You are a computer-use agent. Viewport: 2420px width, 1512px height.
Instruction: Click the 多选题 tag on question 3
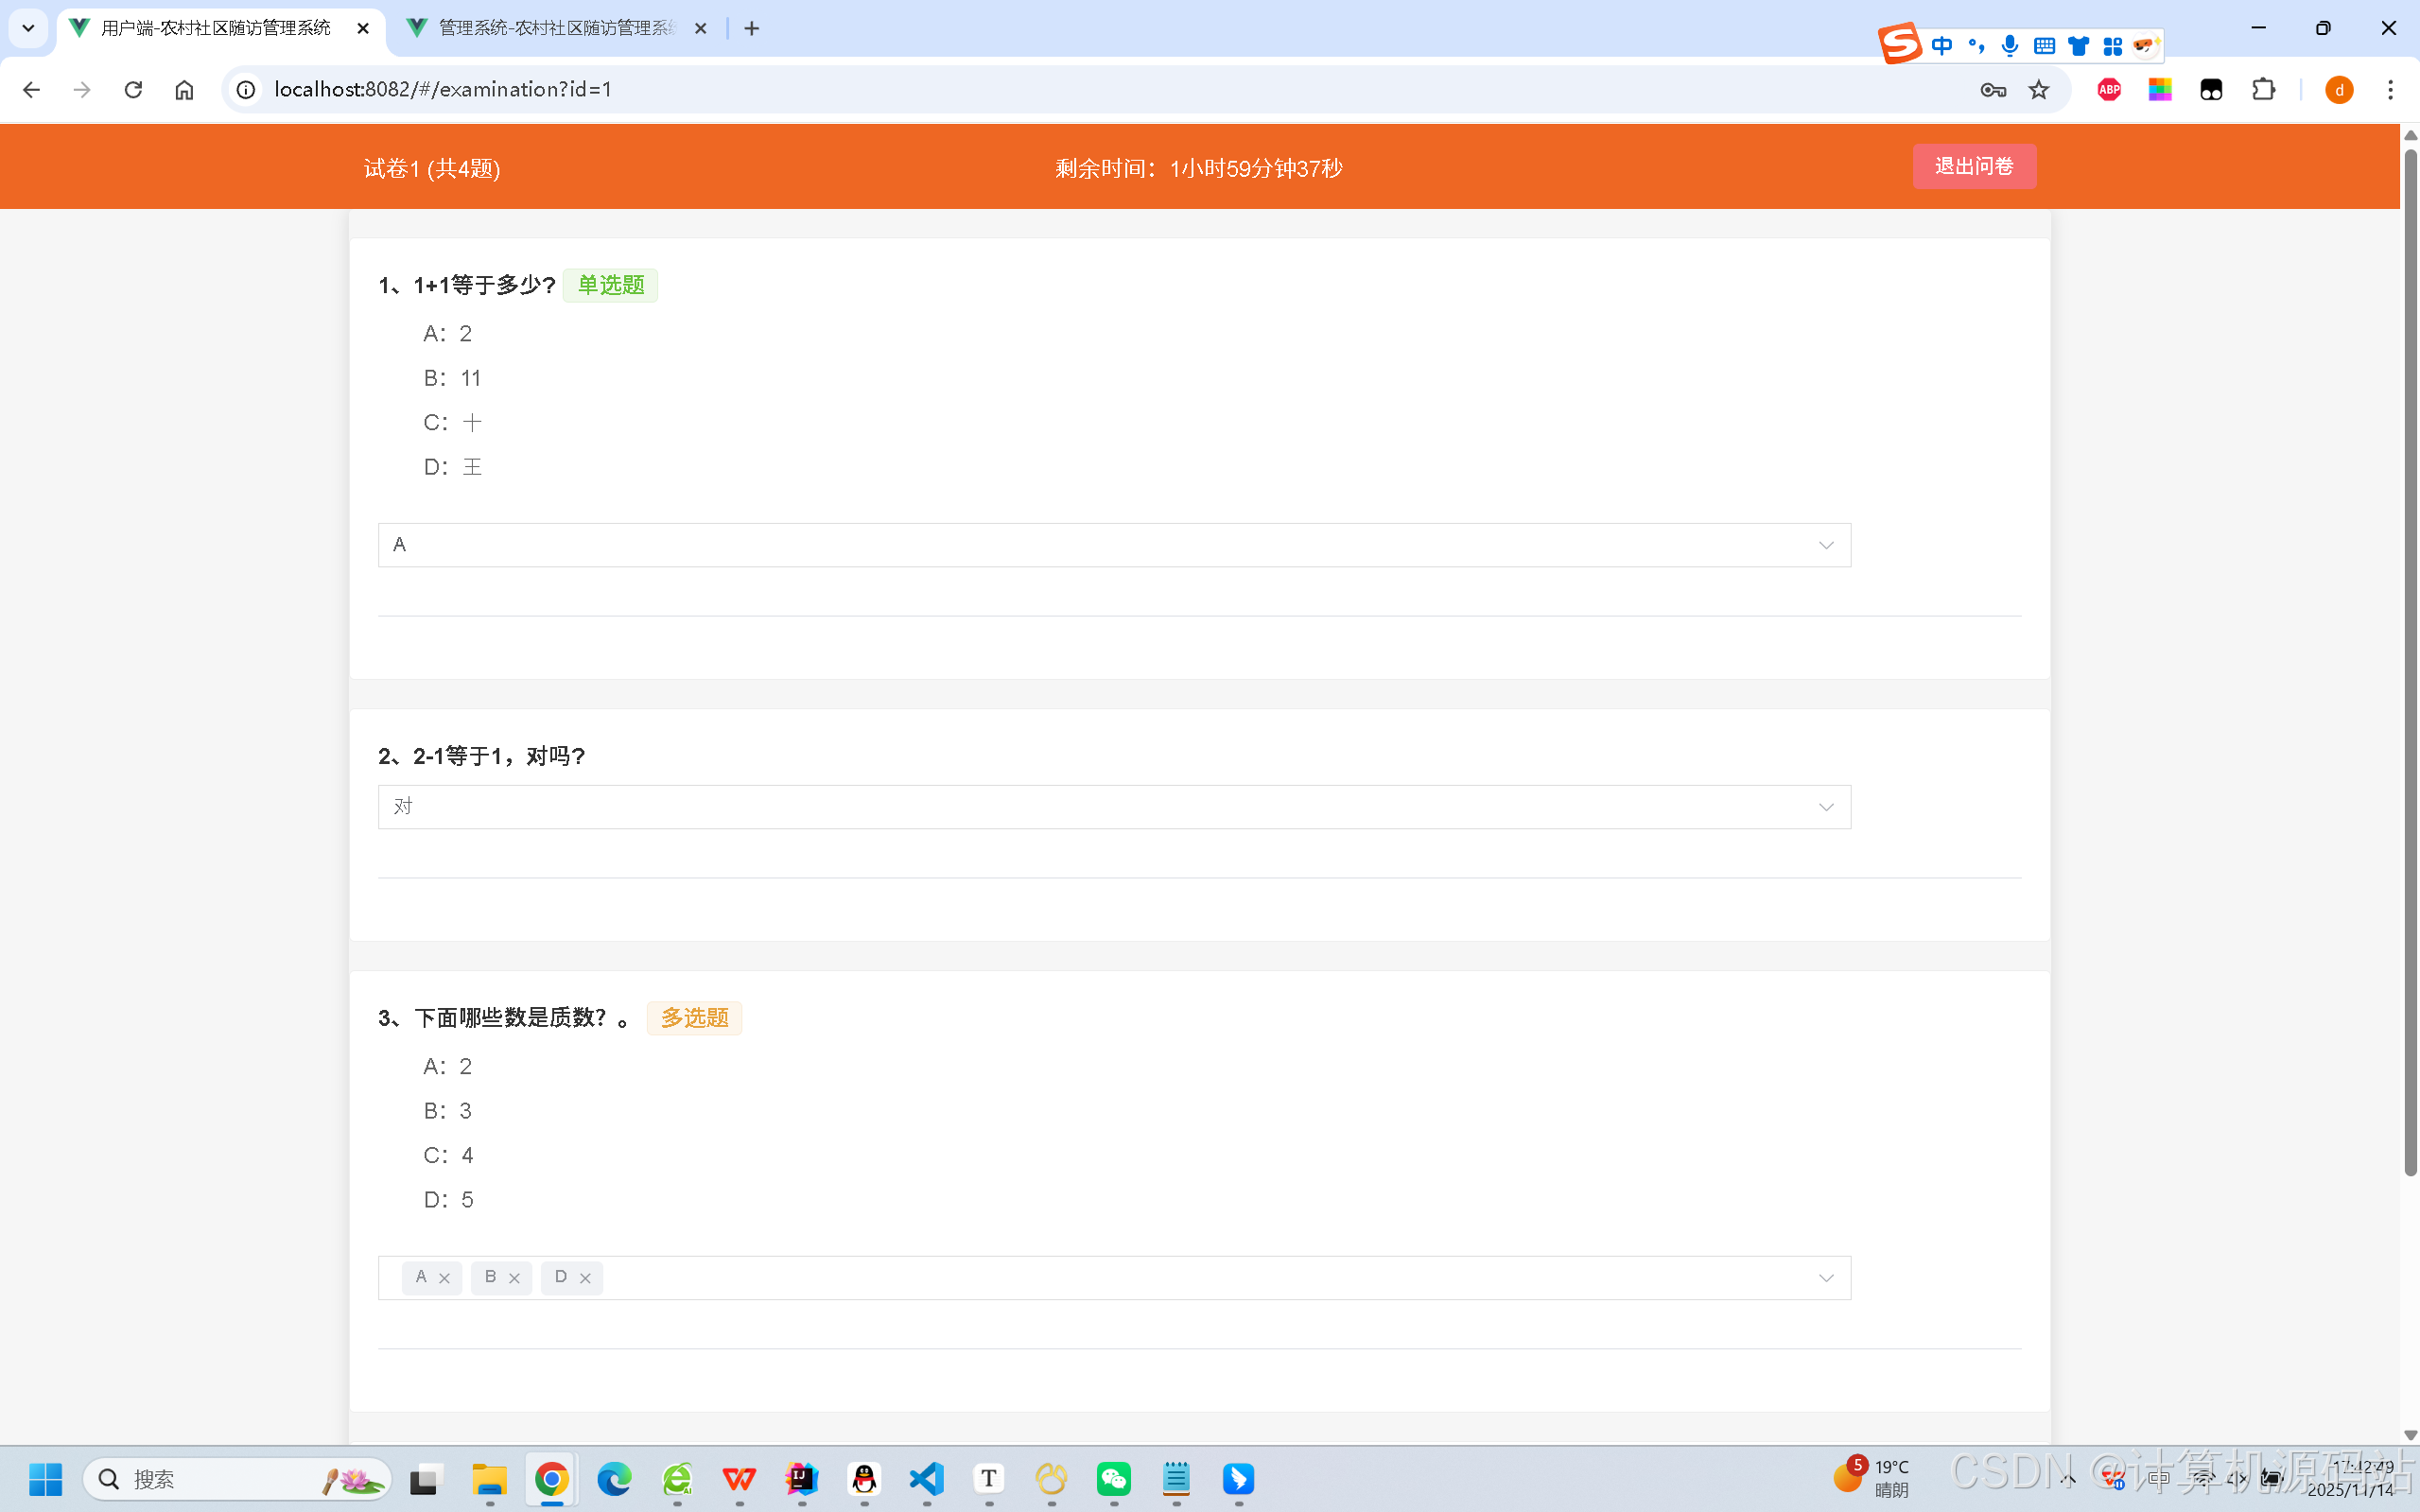(x=694, y=1018)
